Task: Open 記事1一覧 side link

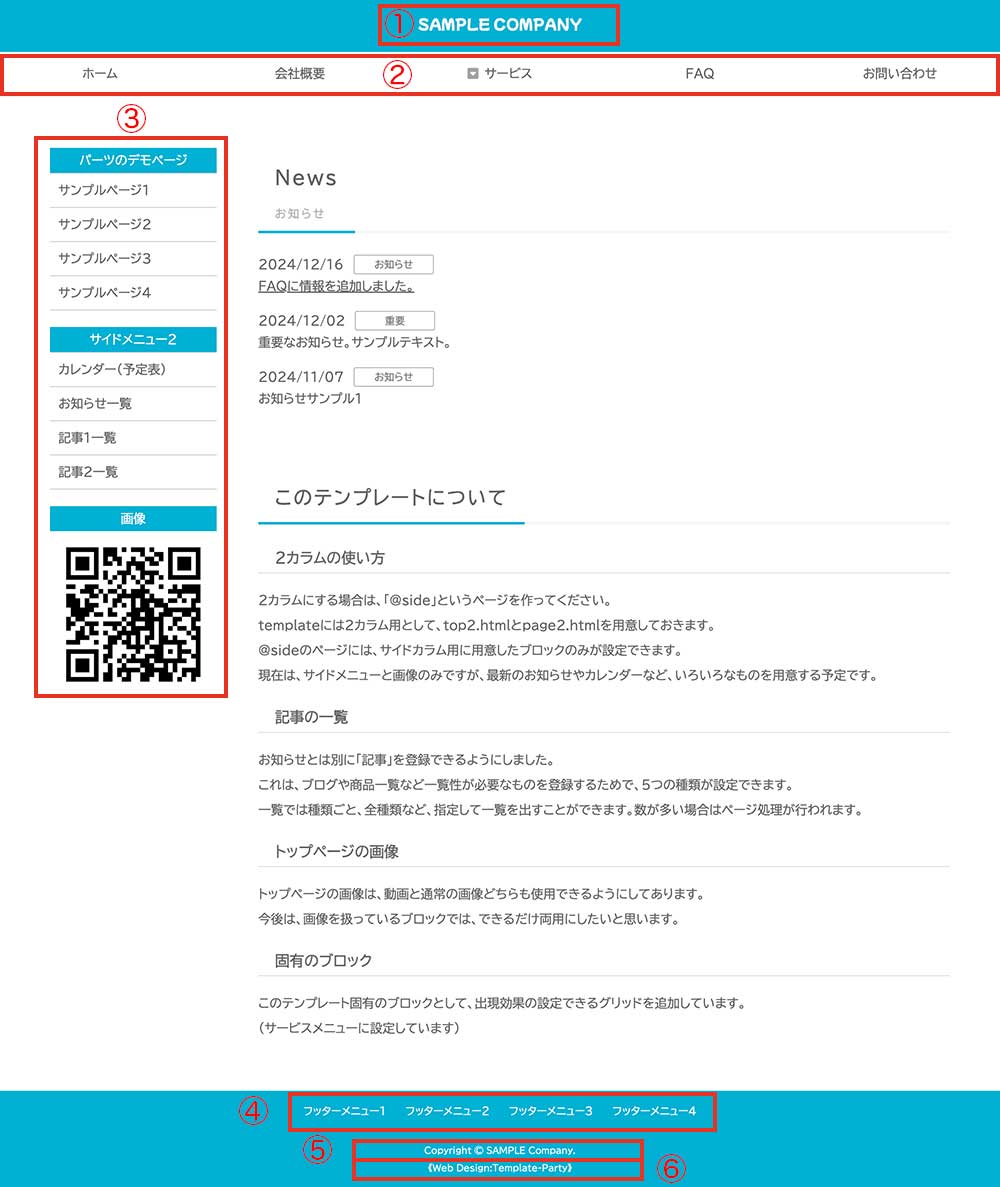Action: coord(88,438)
